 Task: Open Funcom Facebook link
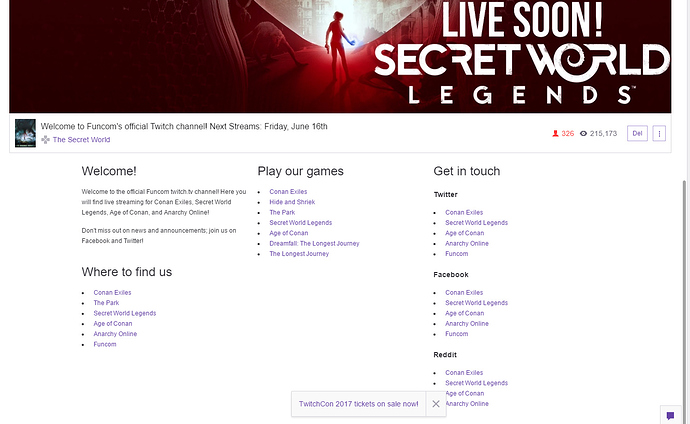(456, 334)
